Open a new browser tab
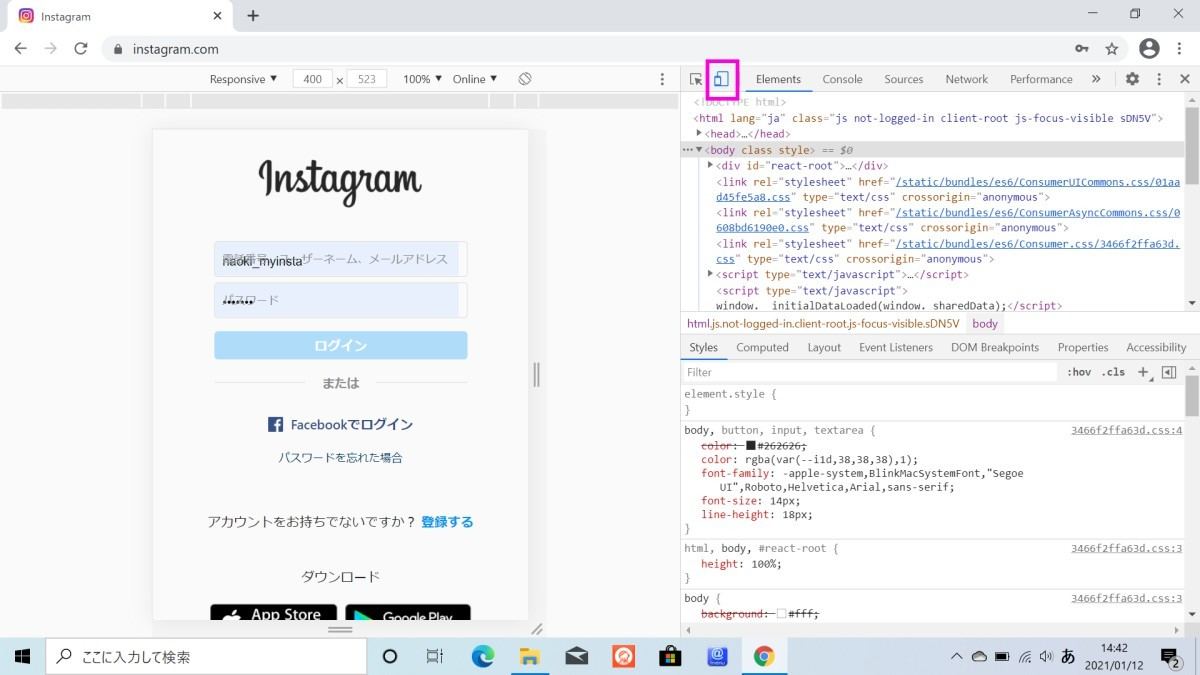Screen dimensions: 1200x675 coord(253,16)
